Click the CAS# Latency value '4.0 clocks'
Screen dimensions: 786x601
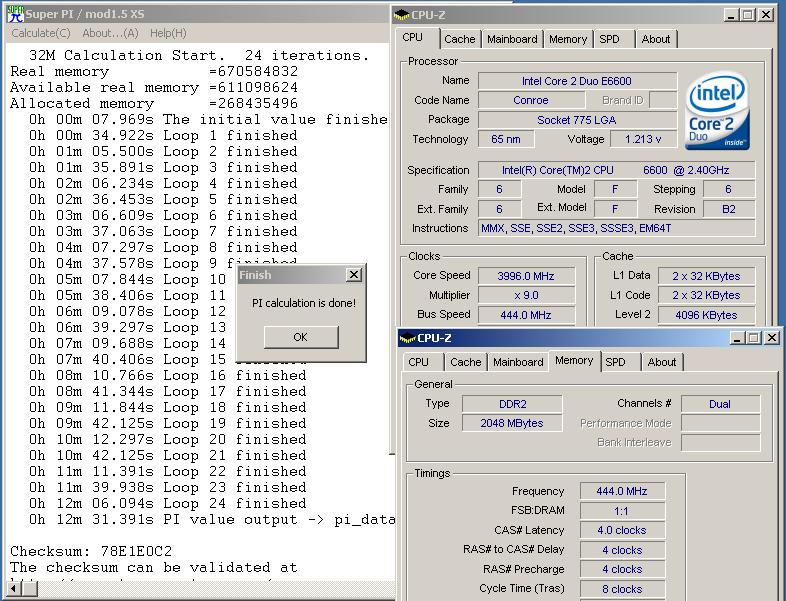[622, 530]
